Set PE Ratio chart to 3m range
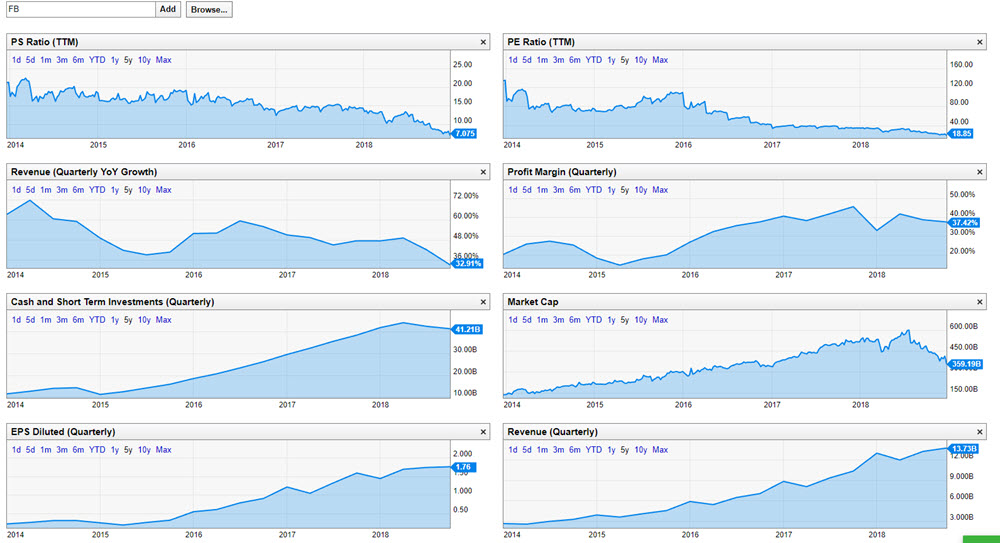The width and height of the screenshot is (1000, 543). 558,60
